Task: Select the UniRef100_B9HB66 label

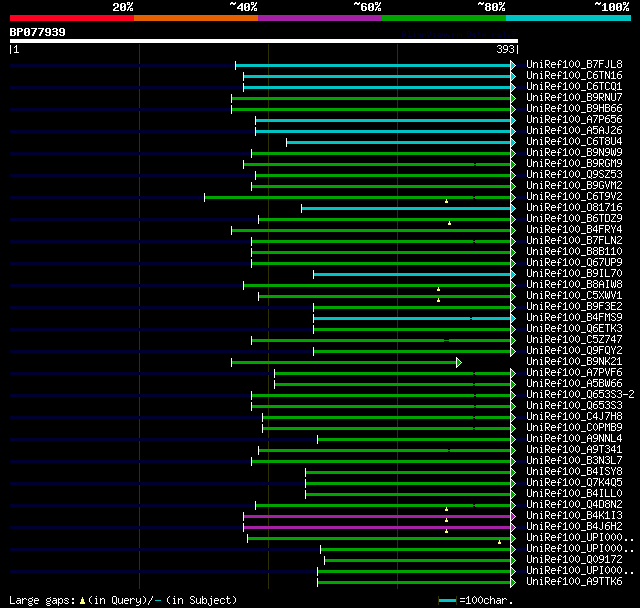Action: [x=574, y=109]
